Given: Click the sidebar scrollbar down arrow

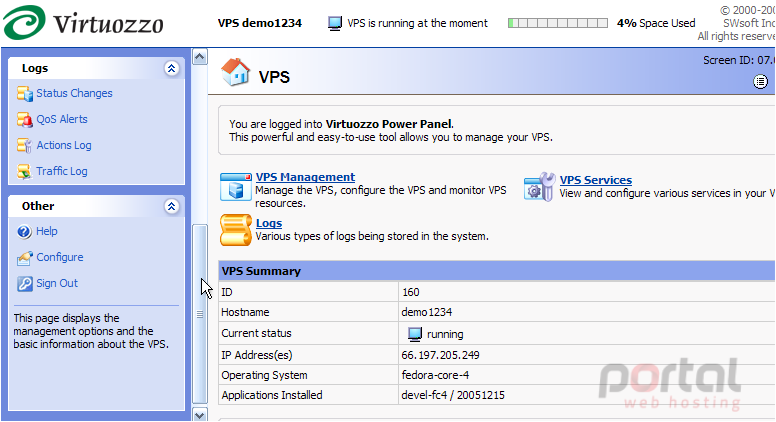Looking at the screenshot, I should (199, 415).
